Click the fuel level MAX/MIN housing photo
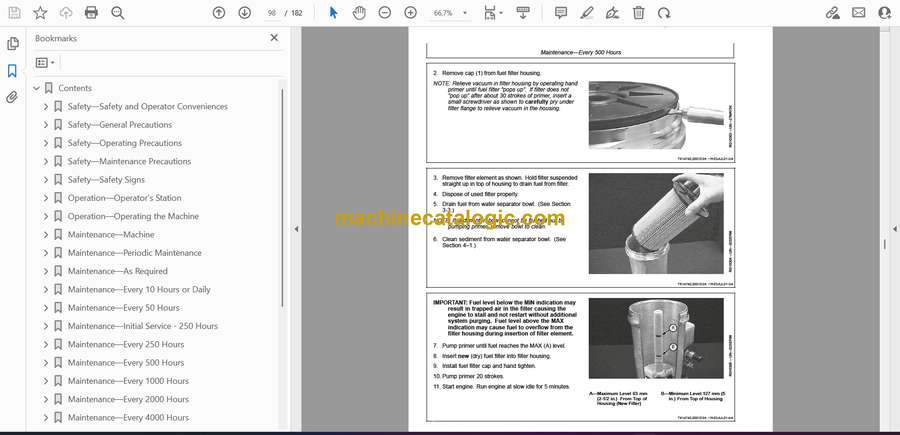The image size is (900, 435). click(x=656, y=339)
